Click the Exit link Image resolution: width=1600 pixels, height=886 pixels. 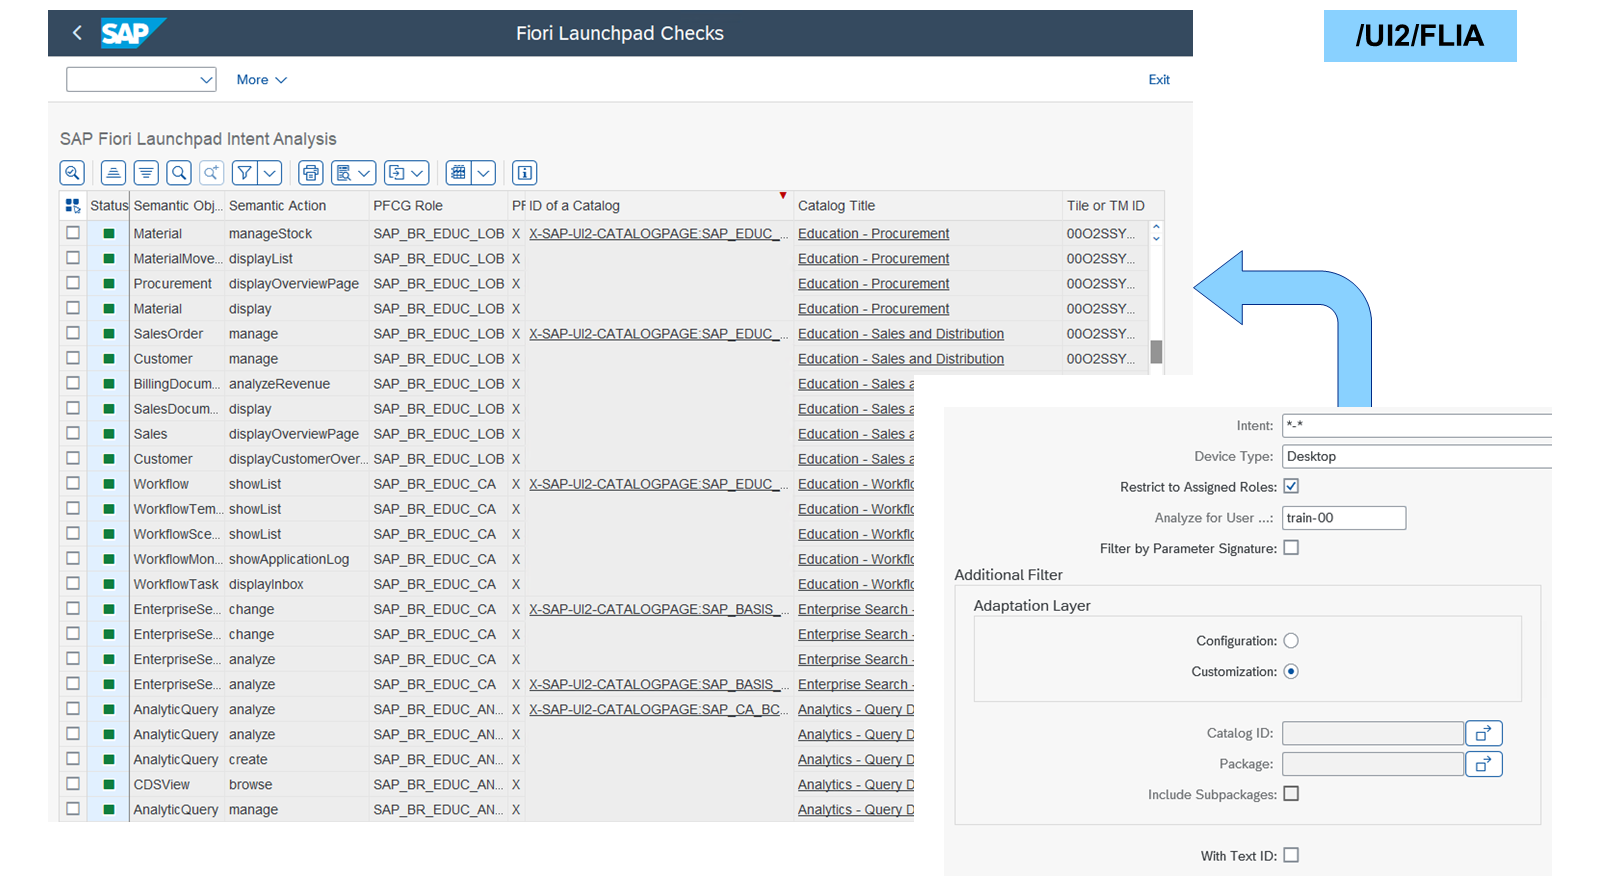point(1159,80)
